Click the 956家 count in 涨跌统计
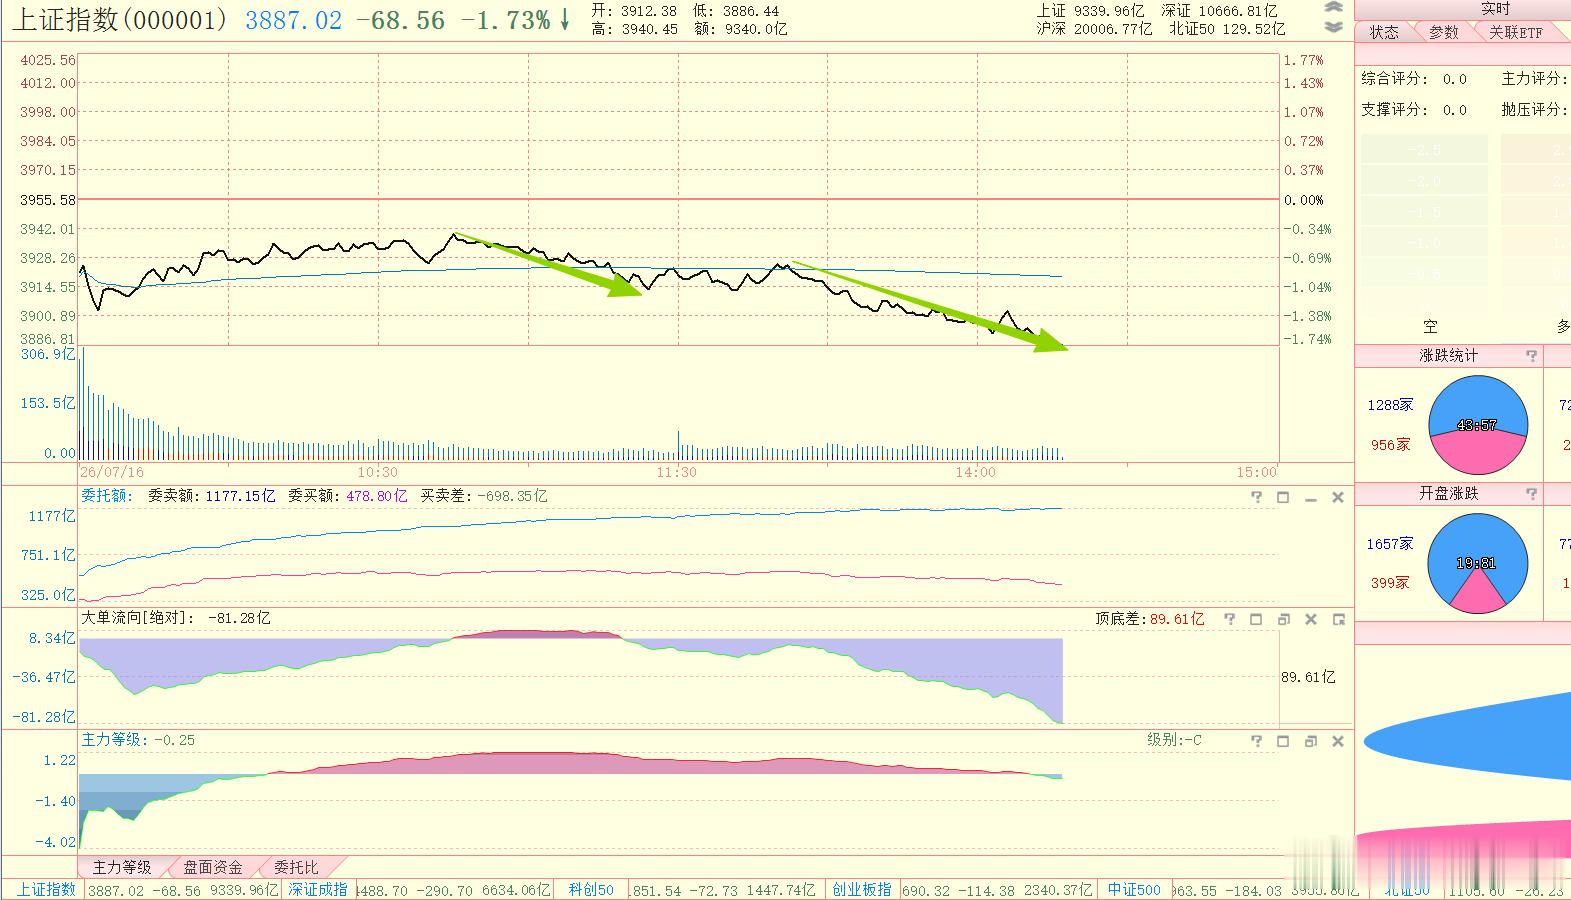This screenshot has width=1571, height=900. click(1390, 445)
